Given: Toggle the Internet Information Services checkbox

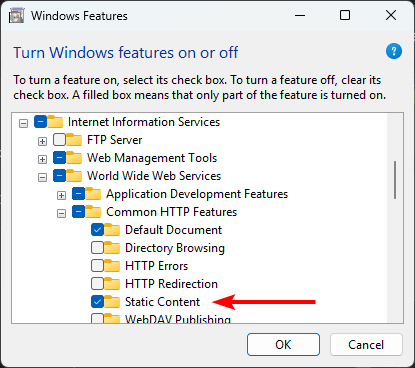Looking at the screenshot, I should click(40, 122).
